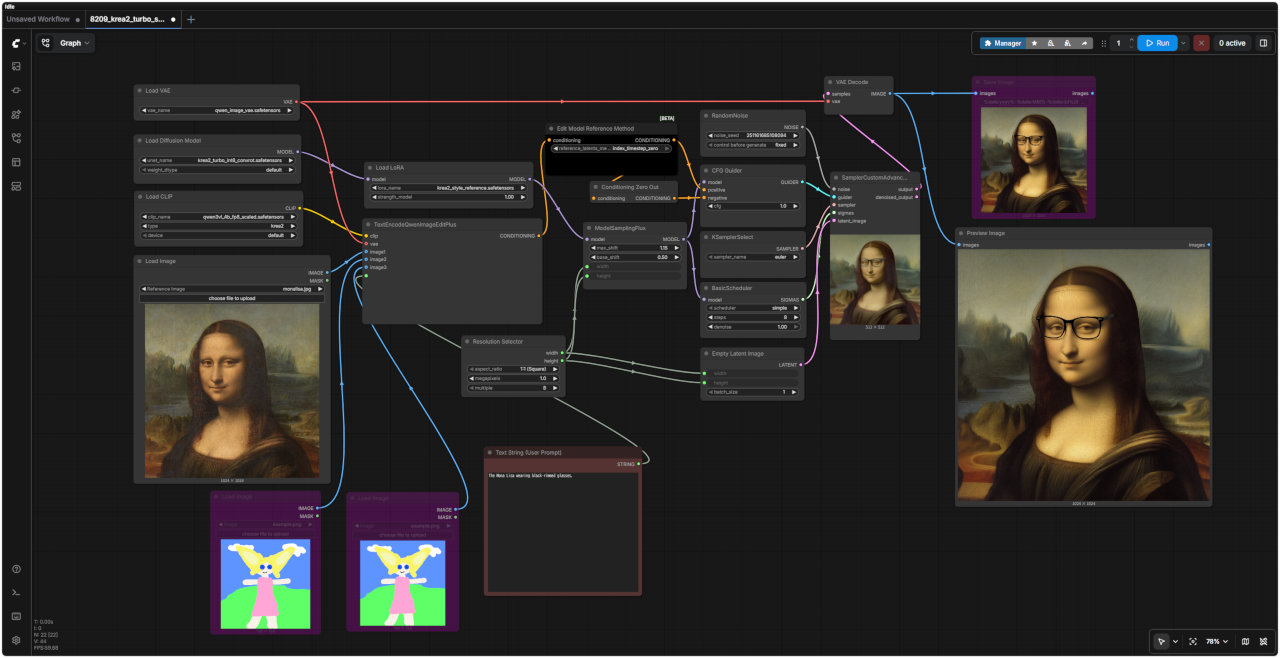Viewport: 1280px width, 658px height.
Task: Increase the queue batch count stepper
Action: (x=1132, y=40)
